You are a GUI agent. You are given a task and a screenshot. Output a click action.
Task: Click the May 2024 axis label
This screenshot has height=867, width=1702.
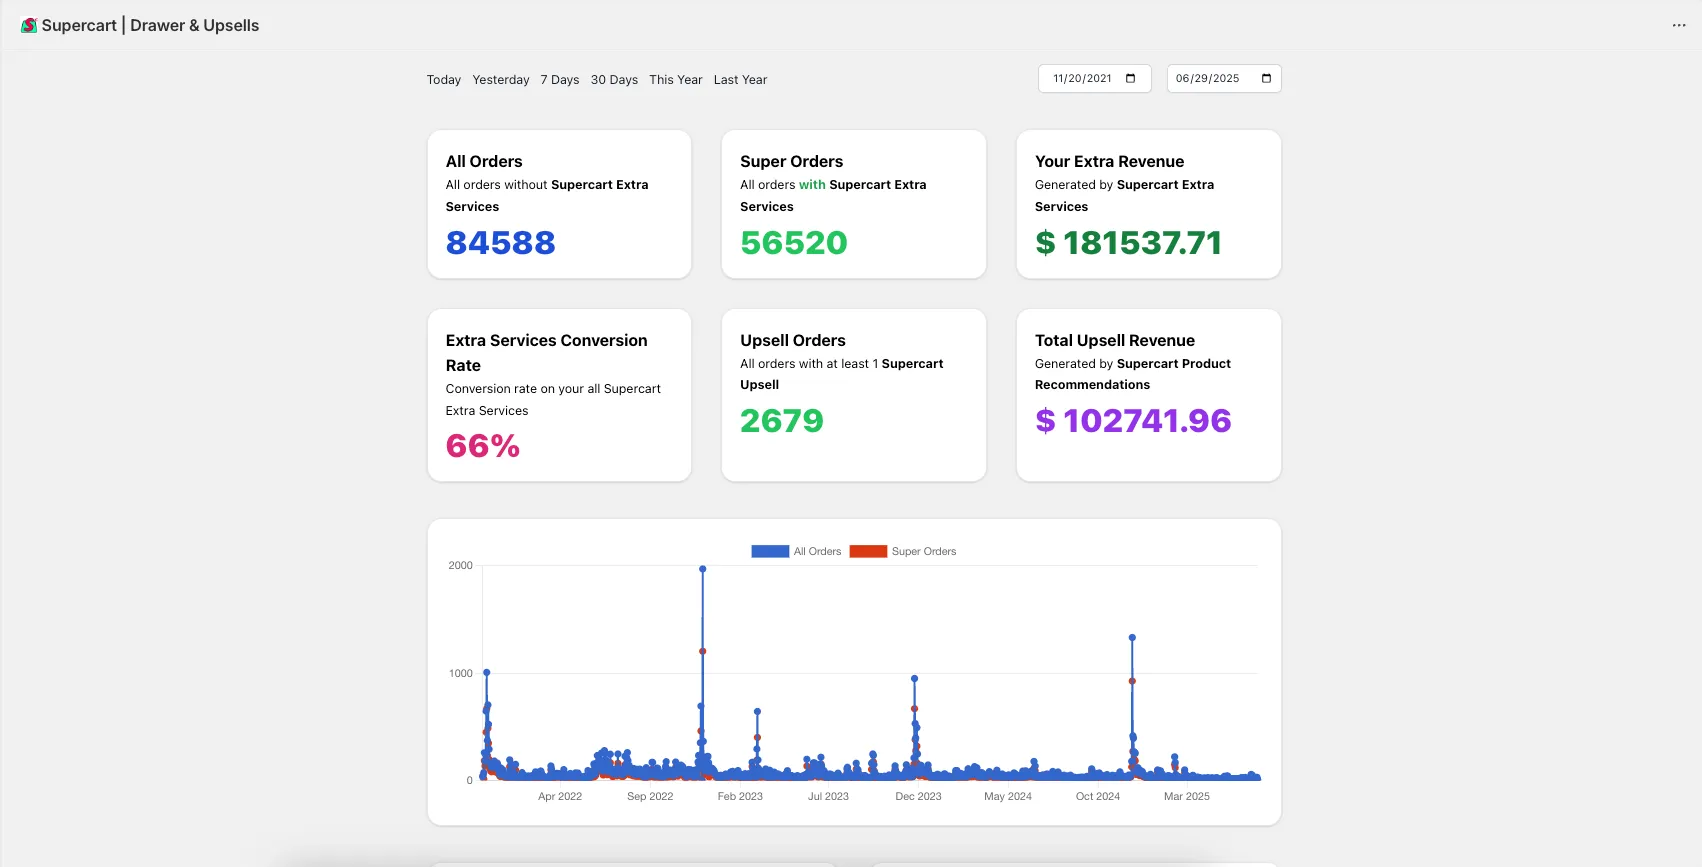point(1008,797)
